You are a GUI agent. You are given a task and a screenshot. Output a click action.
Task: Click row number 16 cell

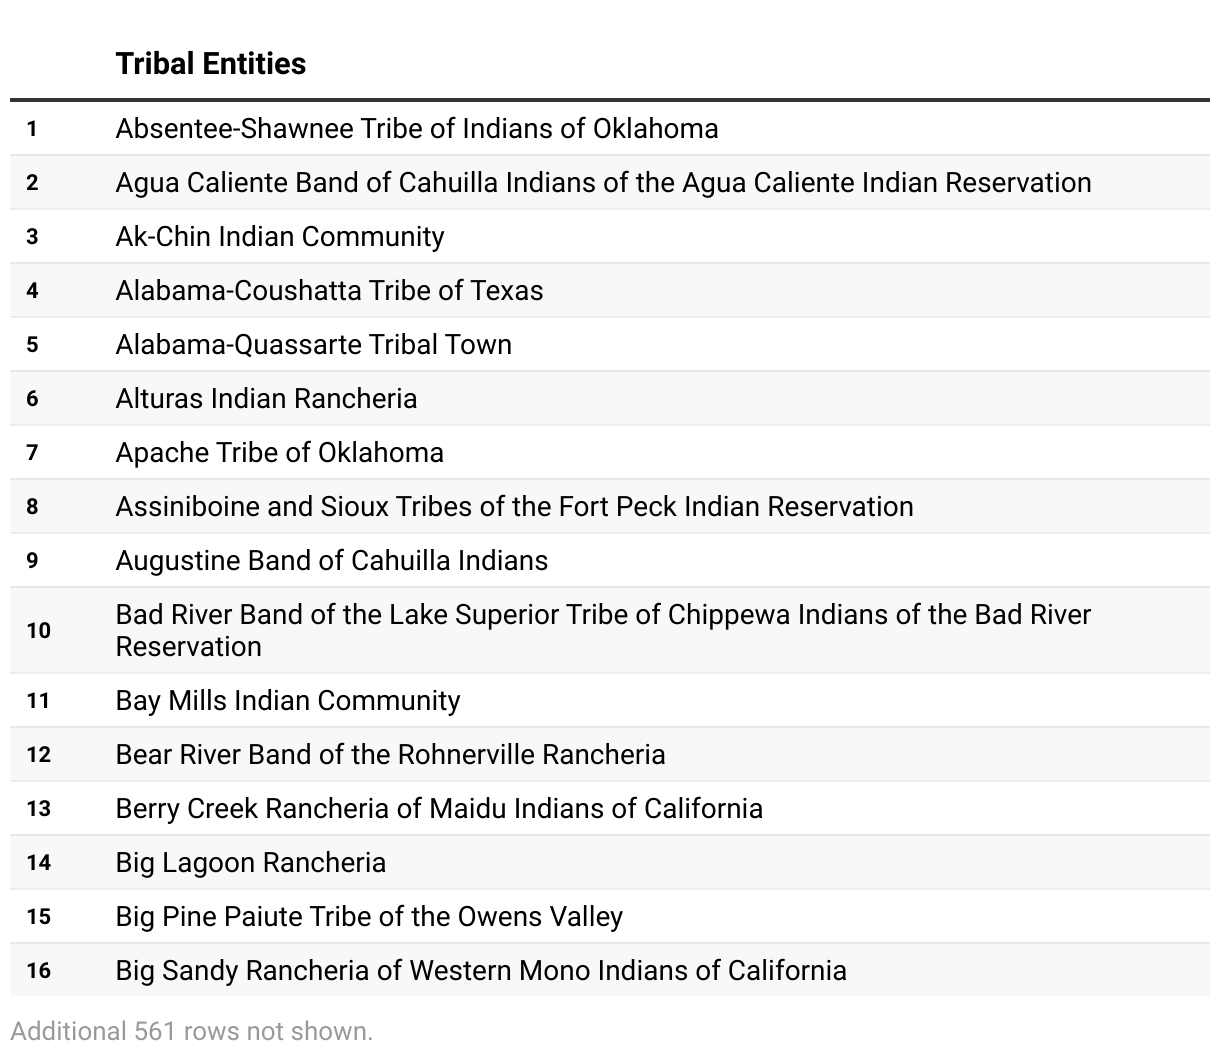point(38,971)
